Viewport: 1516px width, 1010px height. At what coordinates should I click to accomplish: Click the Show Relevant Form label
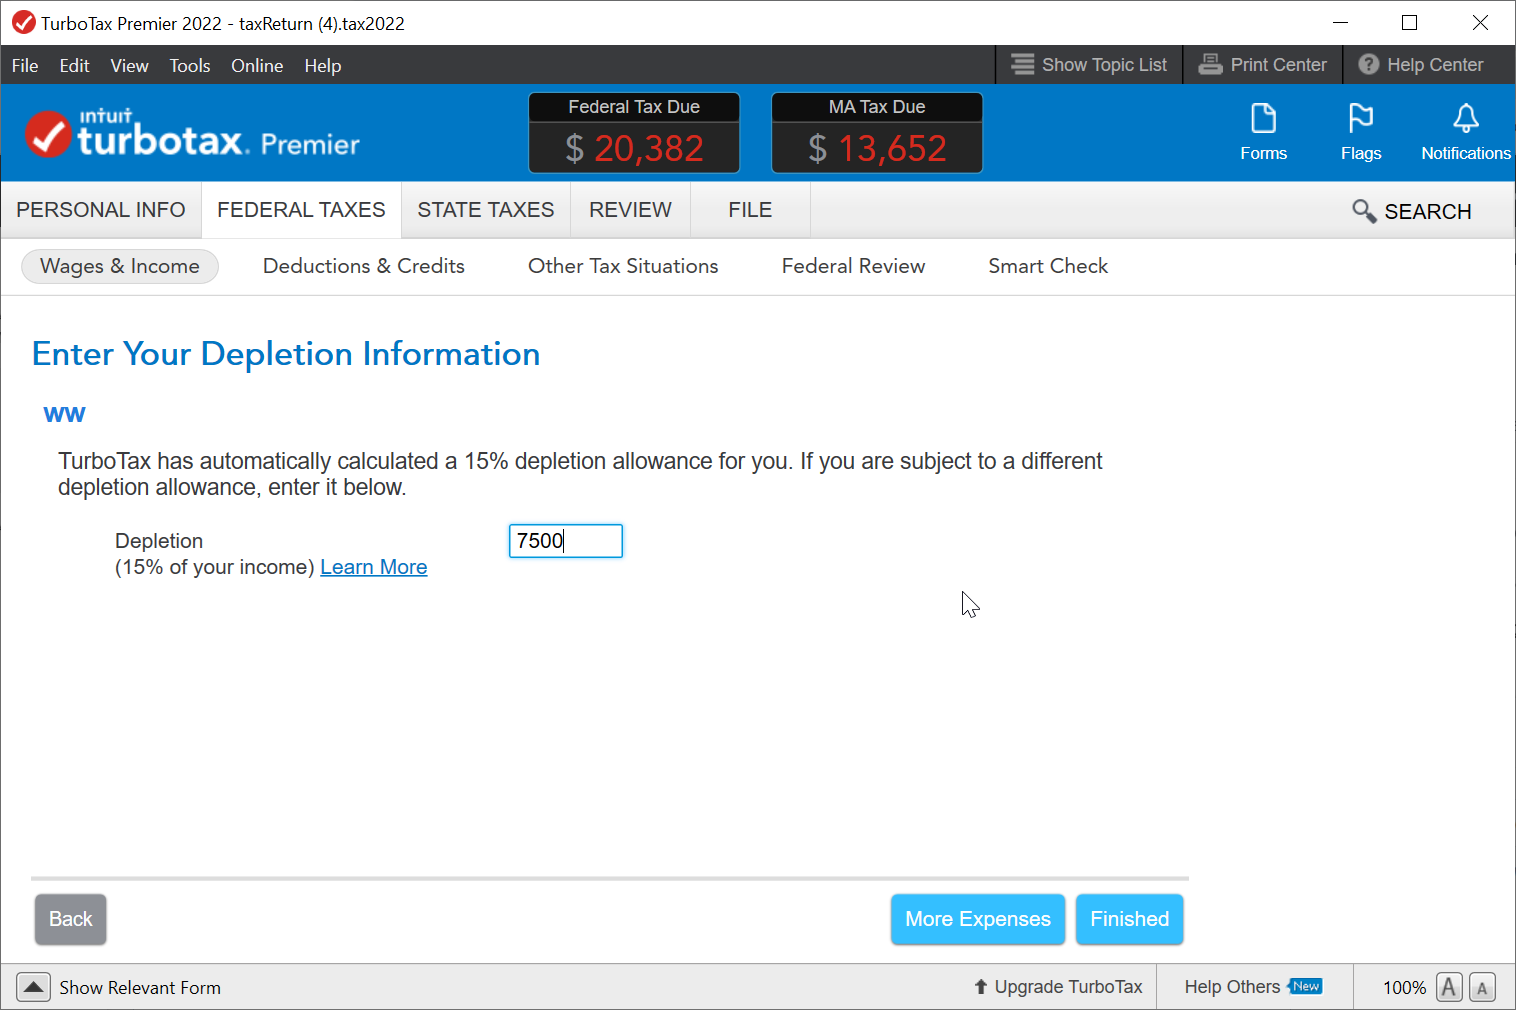tap(140, 988)
